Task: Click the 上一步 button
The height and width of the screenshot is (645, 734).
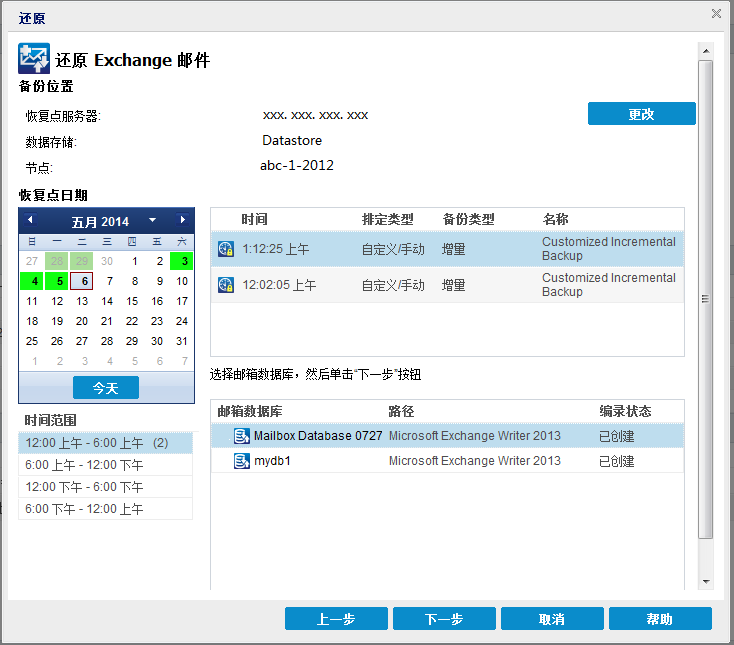Action: [336, 619]
